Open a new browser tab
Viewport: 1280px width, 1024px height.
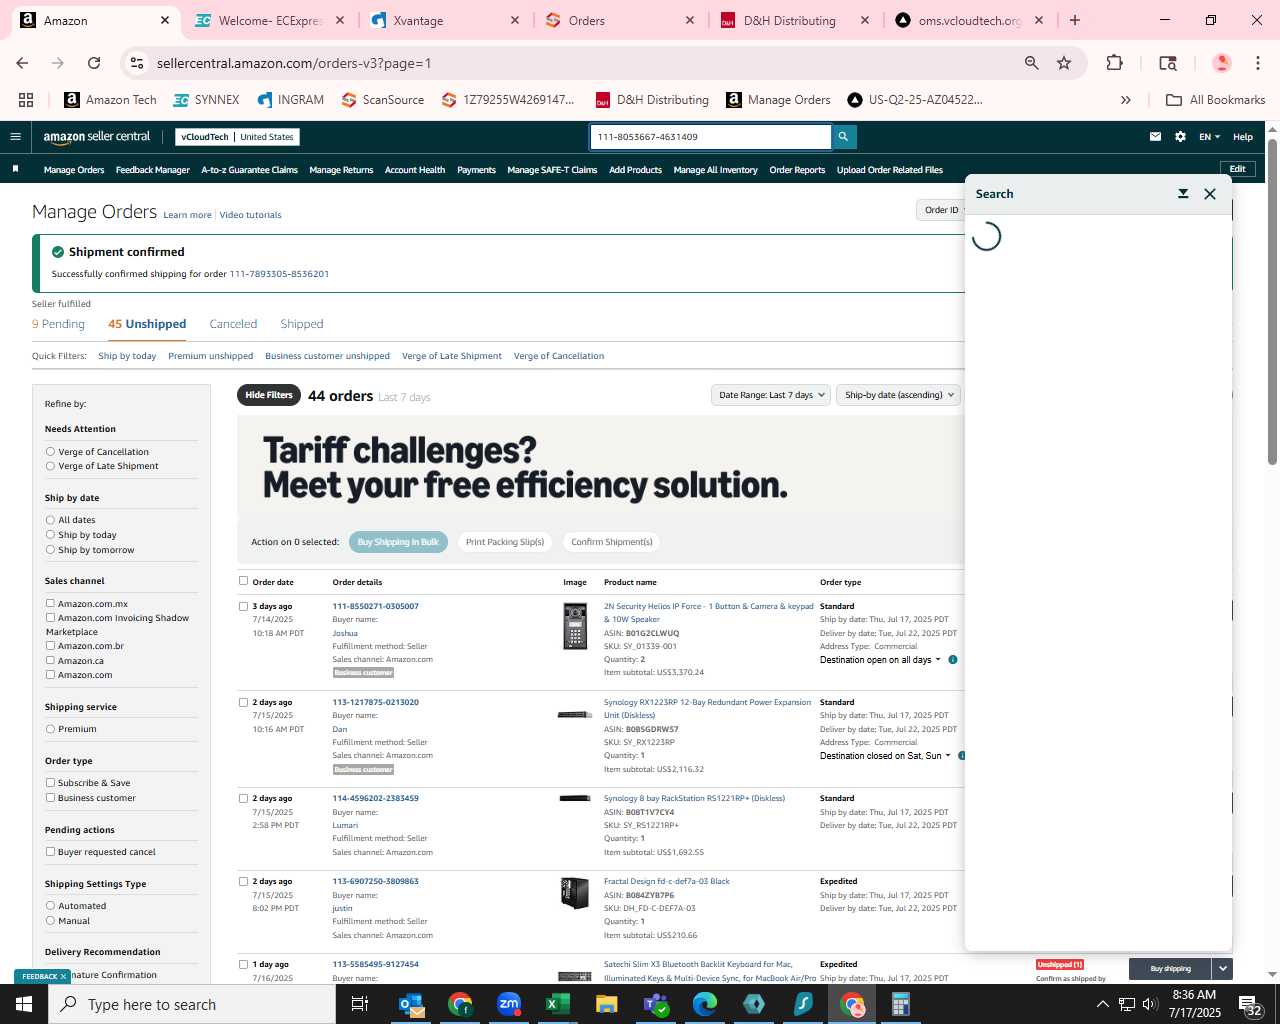(x=1075, y=20)
